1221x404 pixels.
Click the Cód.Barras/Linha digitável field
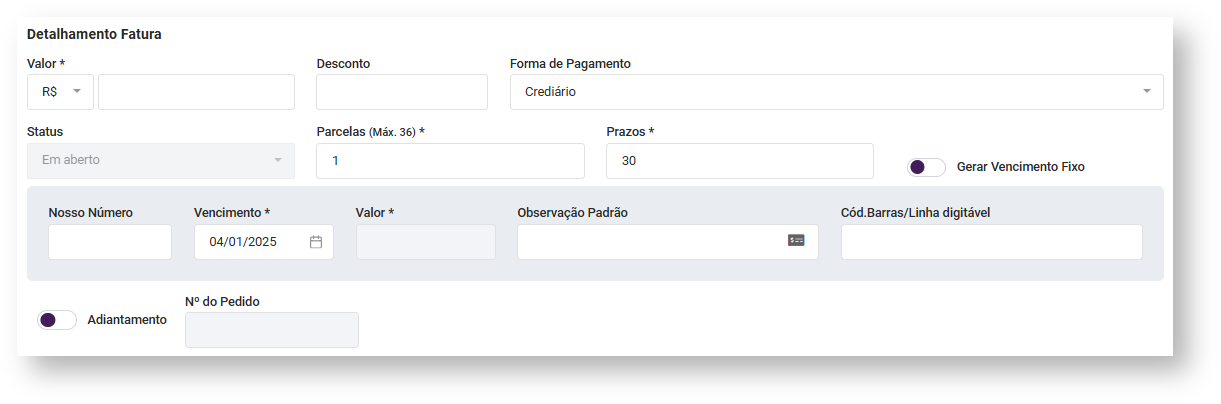[x=991, y=242]
